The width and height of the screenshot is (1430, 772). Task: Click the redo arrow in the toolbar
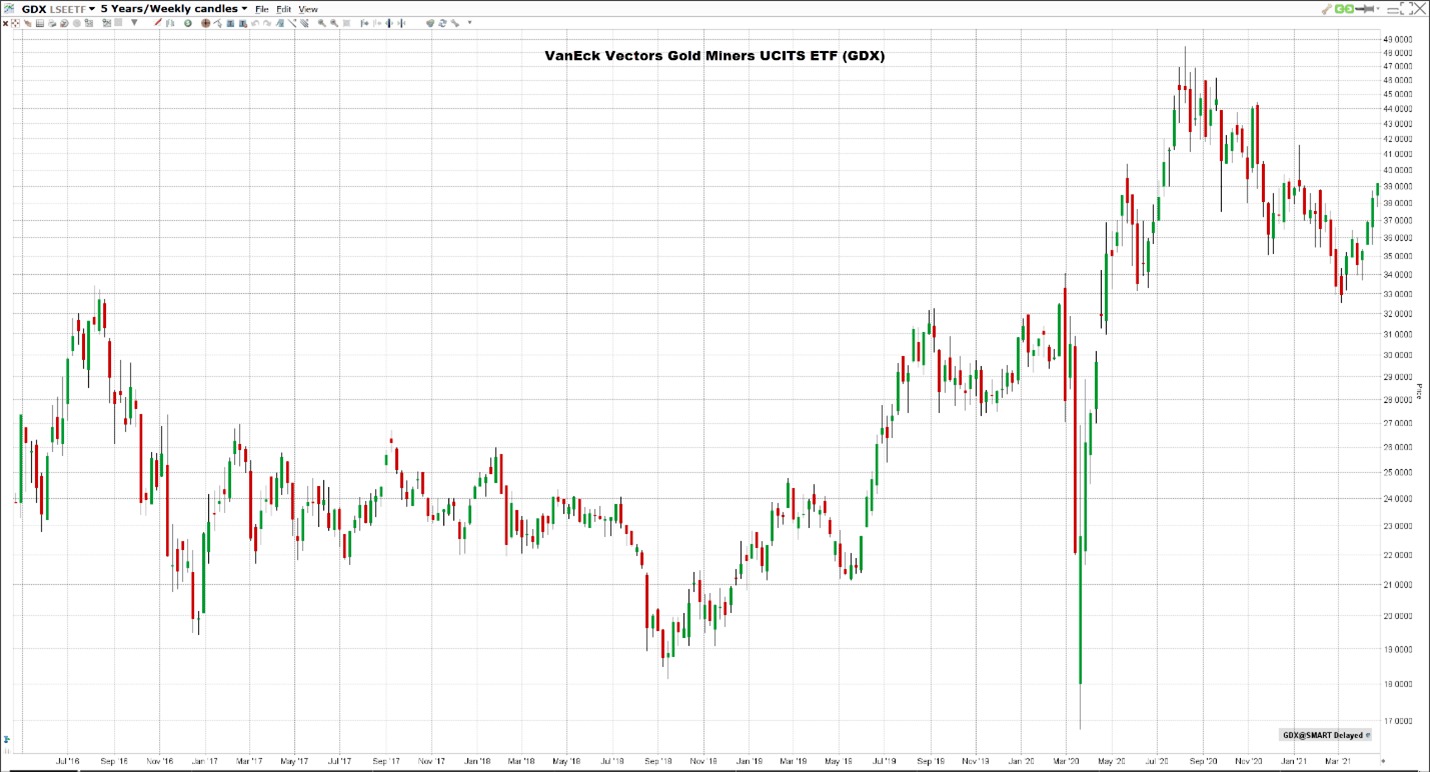(267, 23)
